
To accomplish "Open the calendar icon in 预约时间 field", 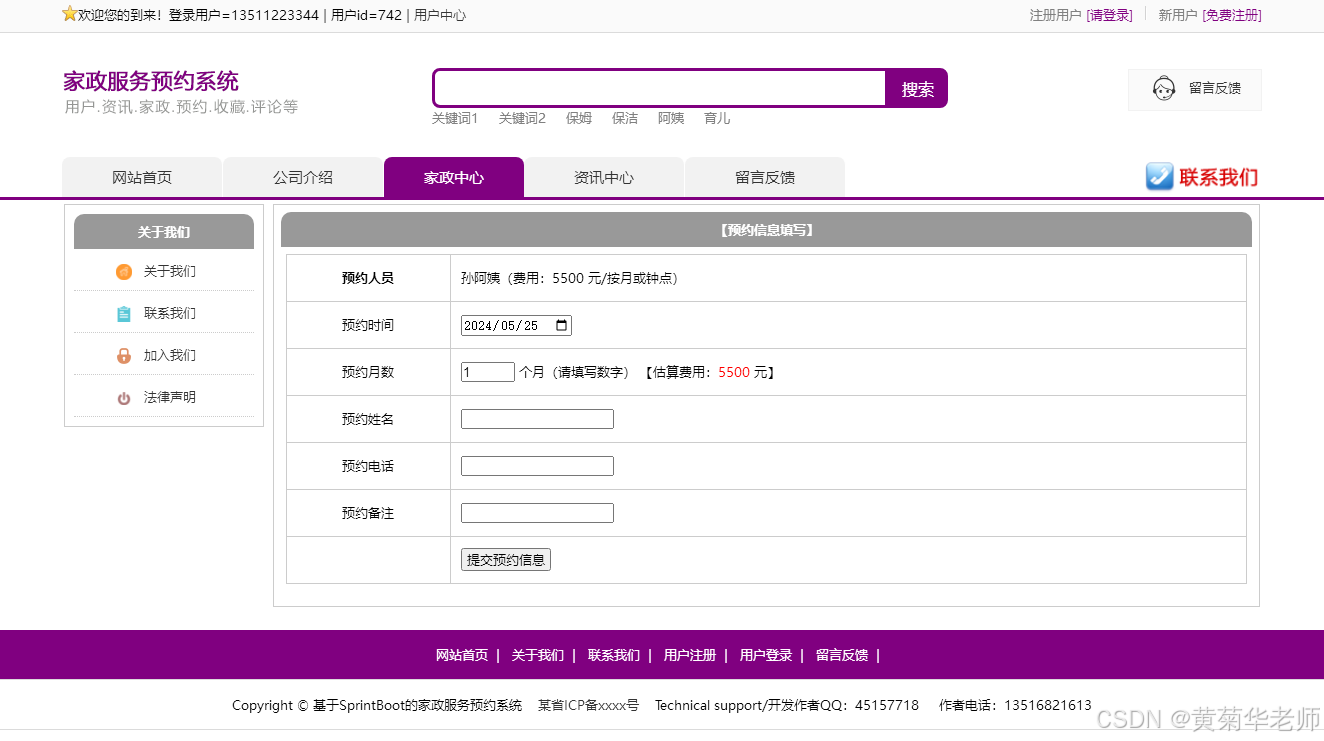I will (562, 324).
